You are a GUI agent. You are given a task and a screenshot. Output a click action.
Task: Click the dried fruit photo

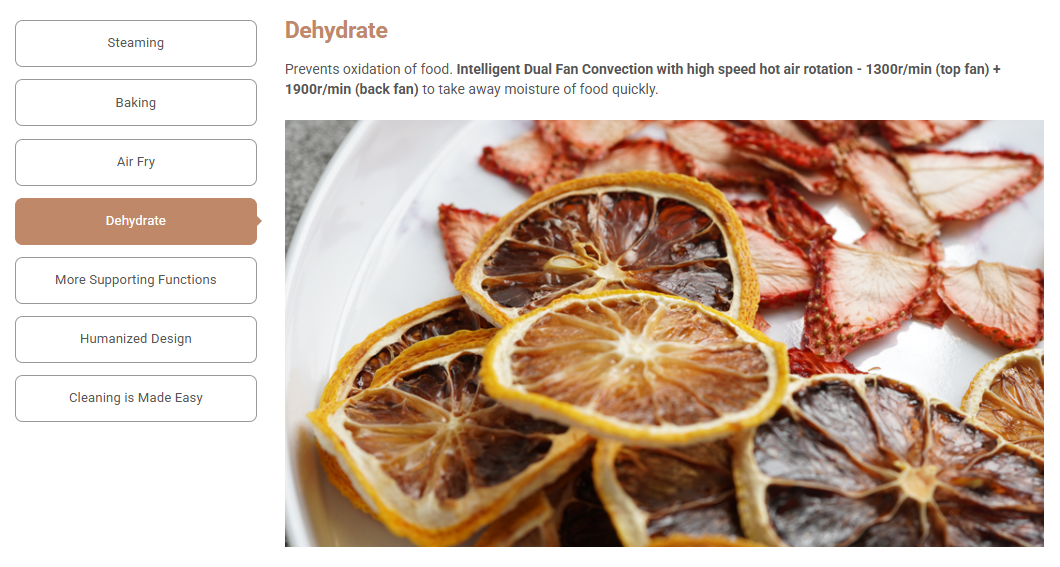click(664, 333)
